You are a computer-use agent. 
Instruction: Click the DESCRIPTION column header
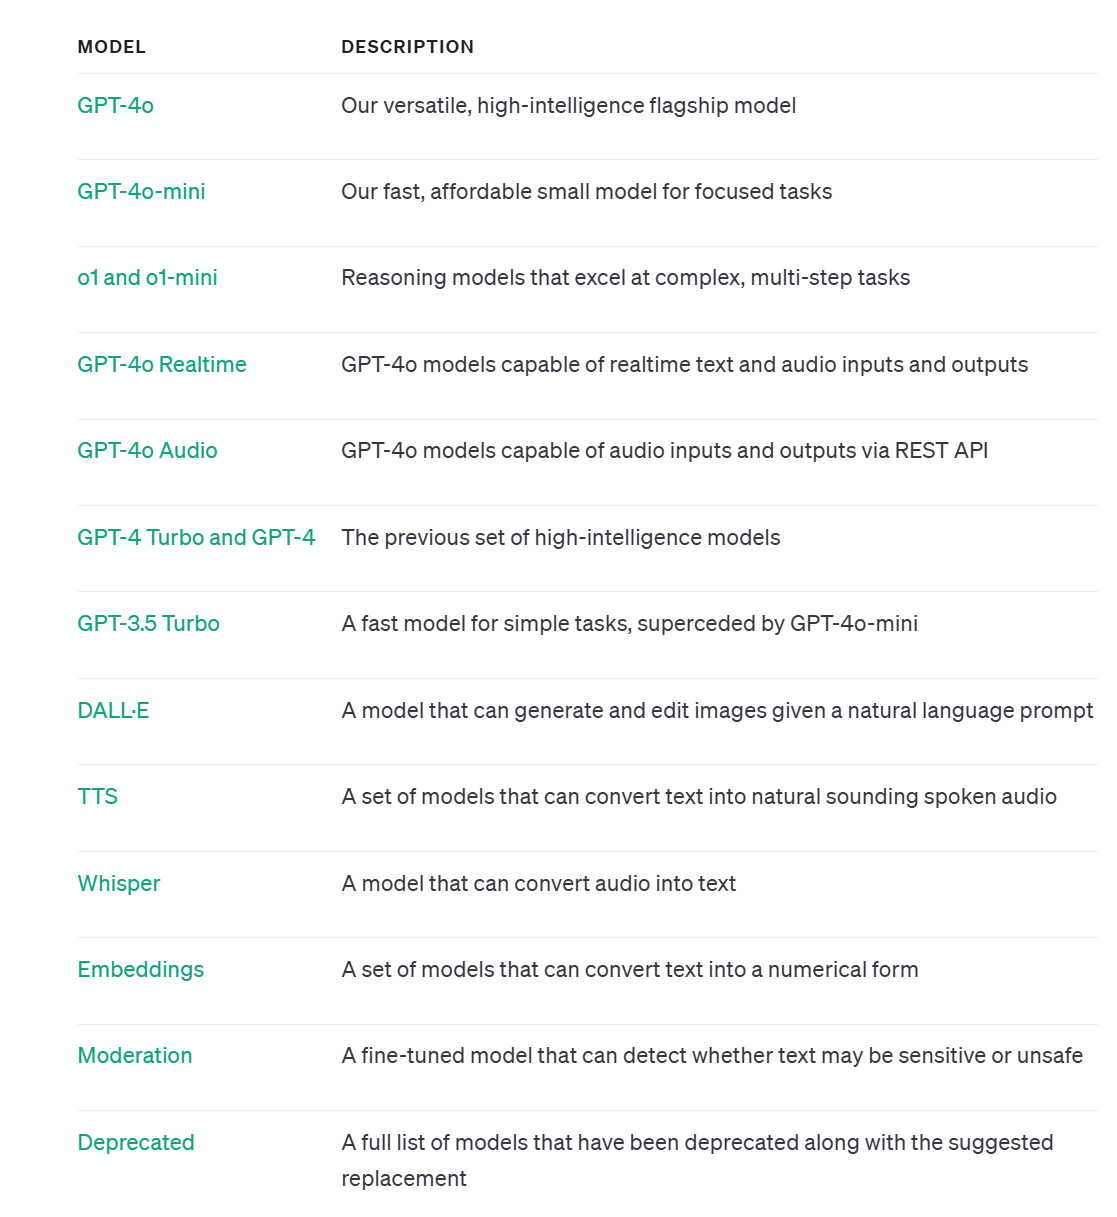[x=407, y=47]
